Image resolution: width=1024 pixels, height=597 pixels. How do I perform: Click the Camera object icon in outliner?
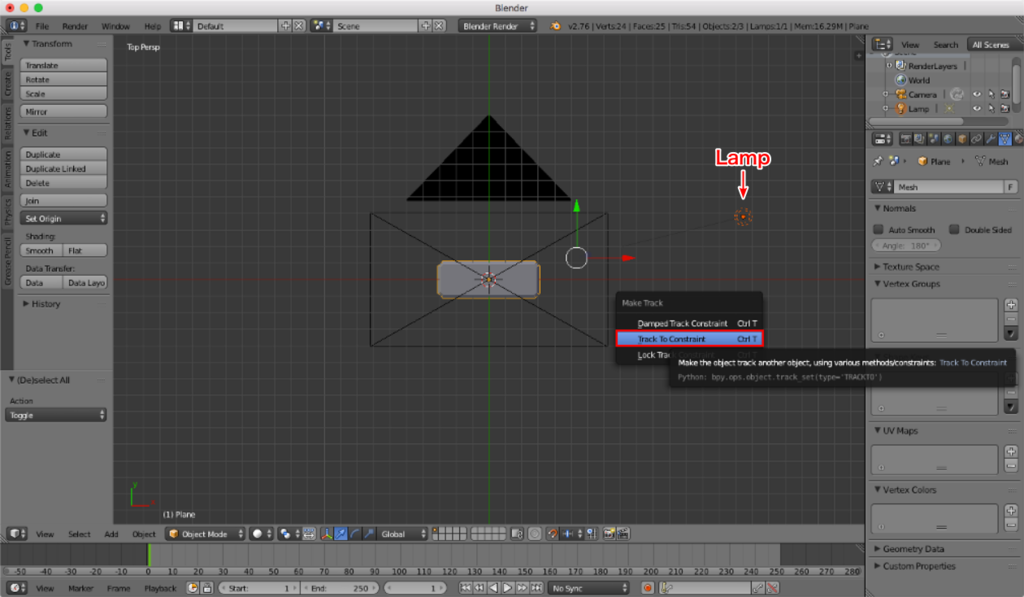(x=901, y=95)
